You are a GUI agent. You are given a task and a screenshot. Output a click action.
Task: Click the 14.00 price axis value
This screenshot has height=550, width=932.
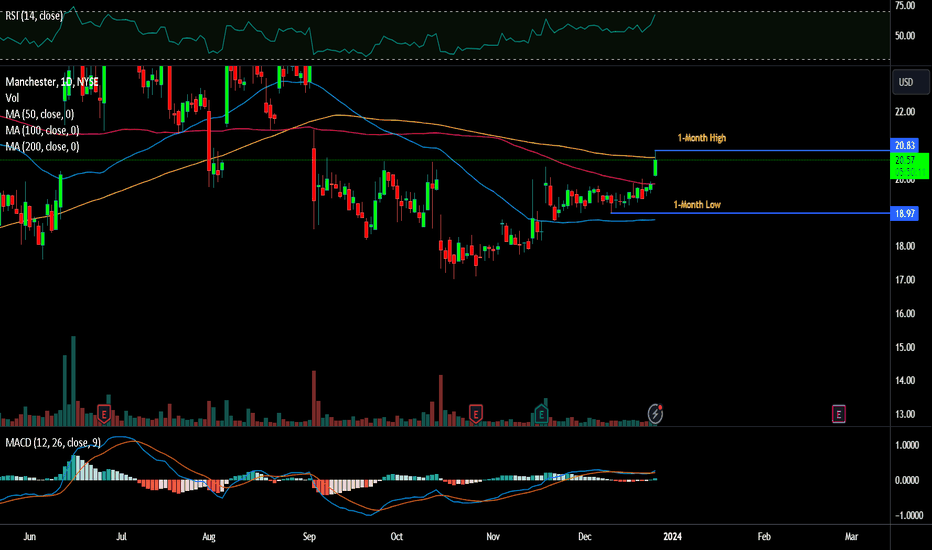click(905, 381)
